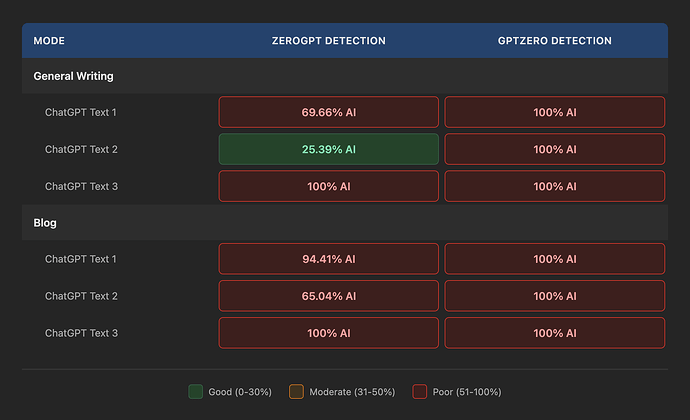The width and height of the screenshot is (690, 420).
Task: Click ChatGPT Text 2 under General Writing
Action: 81,149
